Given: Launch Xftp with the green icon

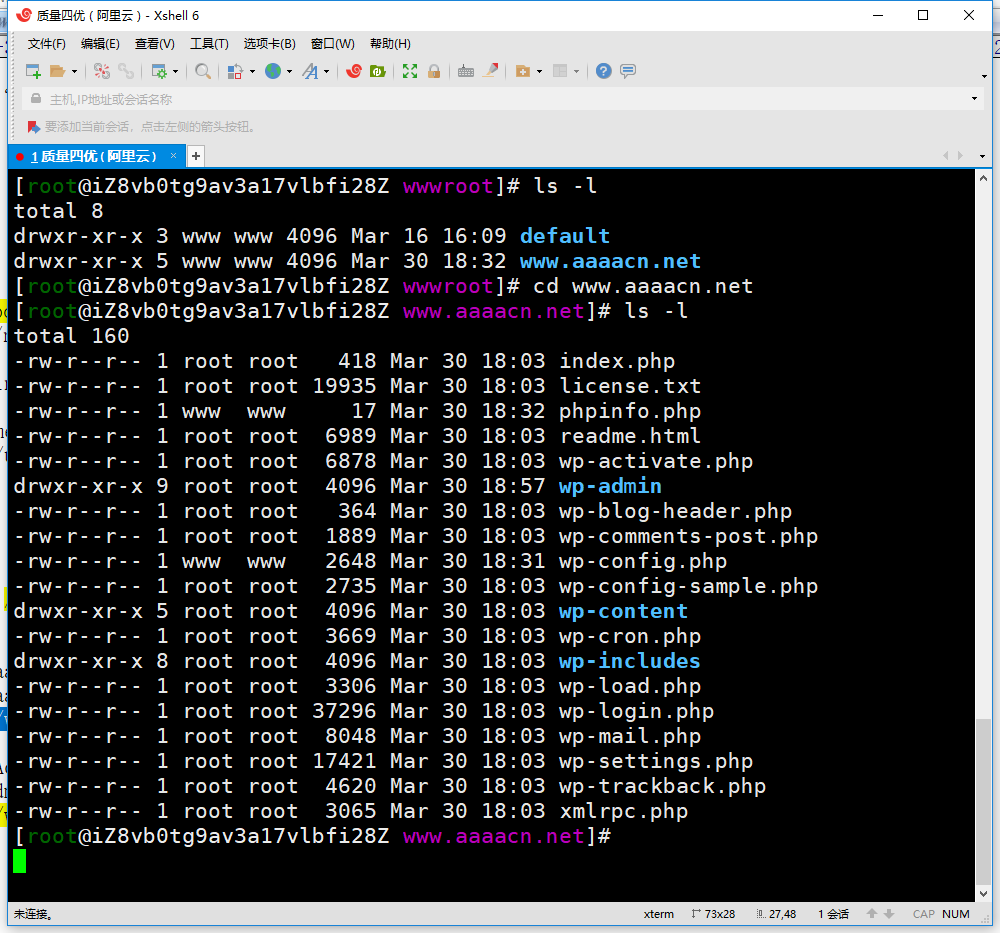Looking at the screenshot, I should click(378, 71).
